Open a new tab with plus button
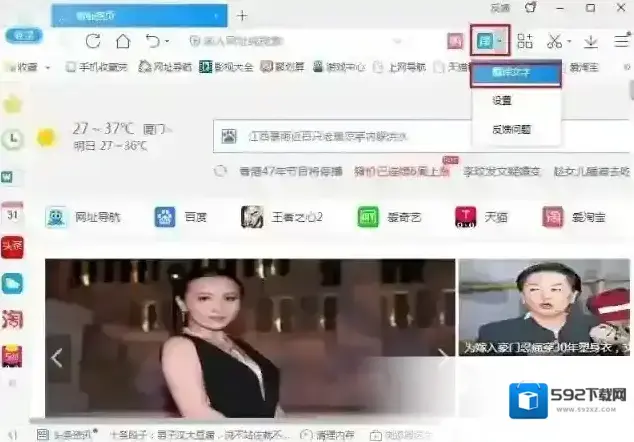The height and width of the screenshot is (442, 634). click(x=242, y=15)
